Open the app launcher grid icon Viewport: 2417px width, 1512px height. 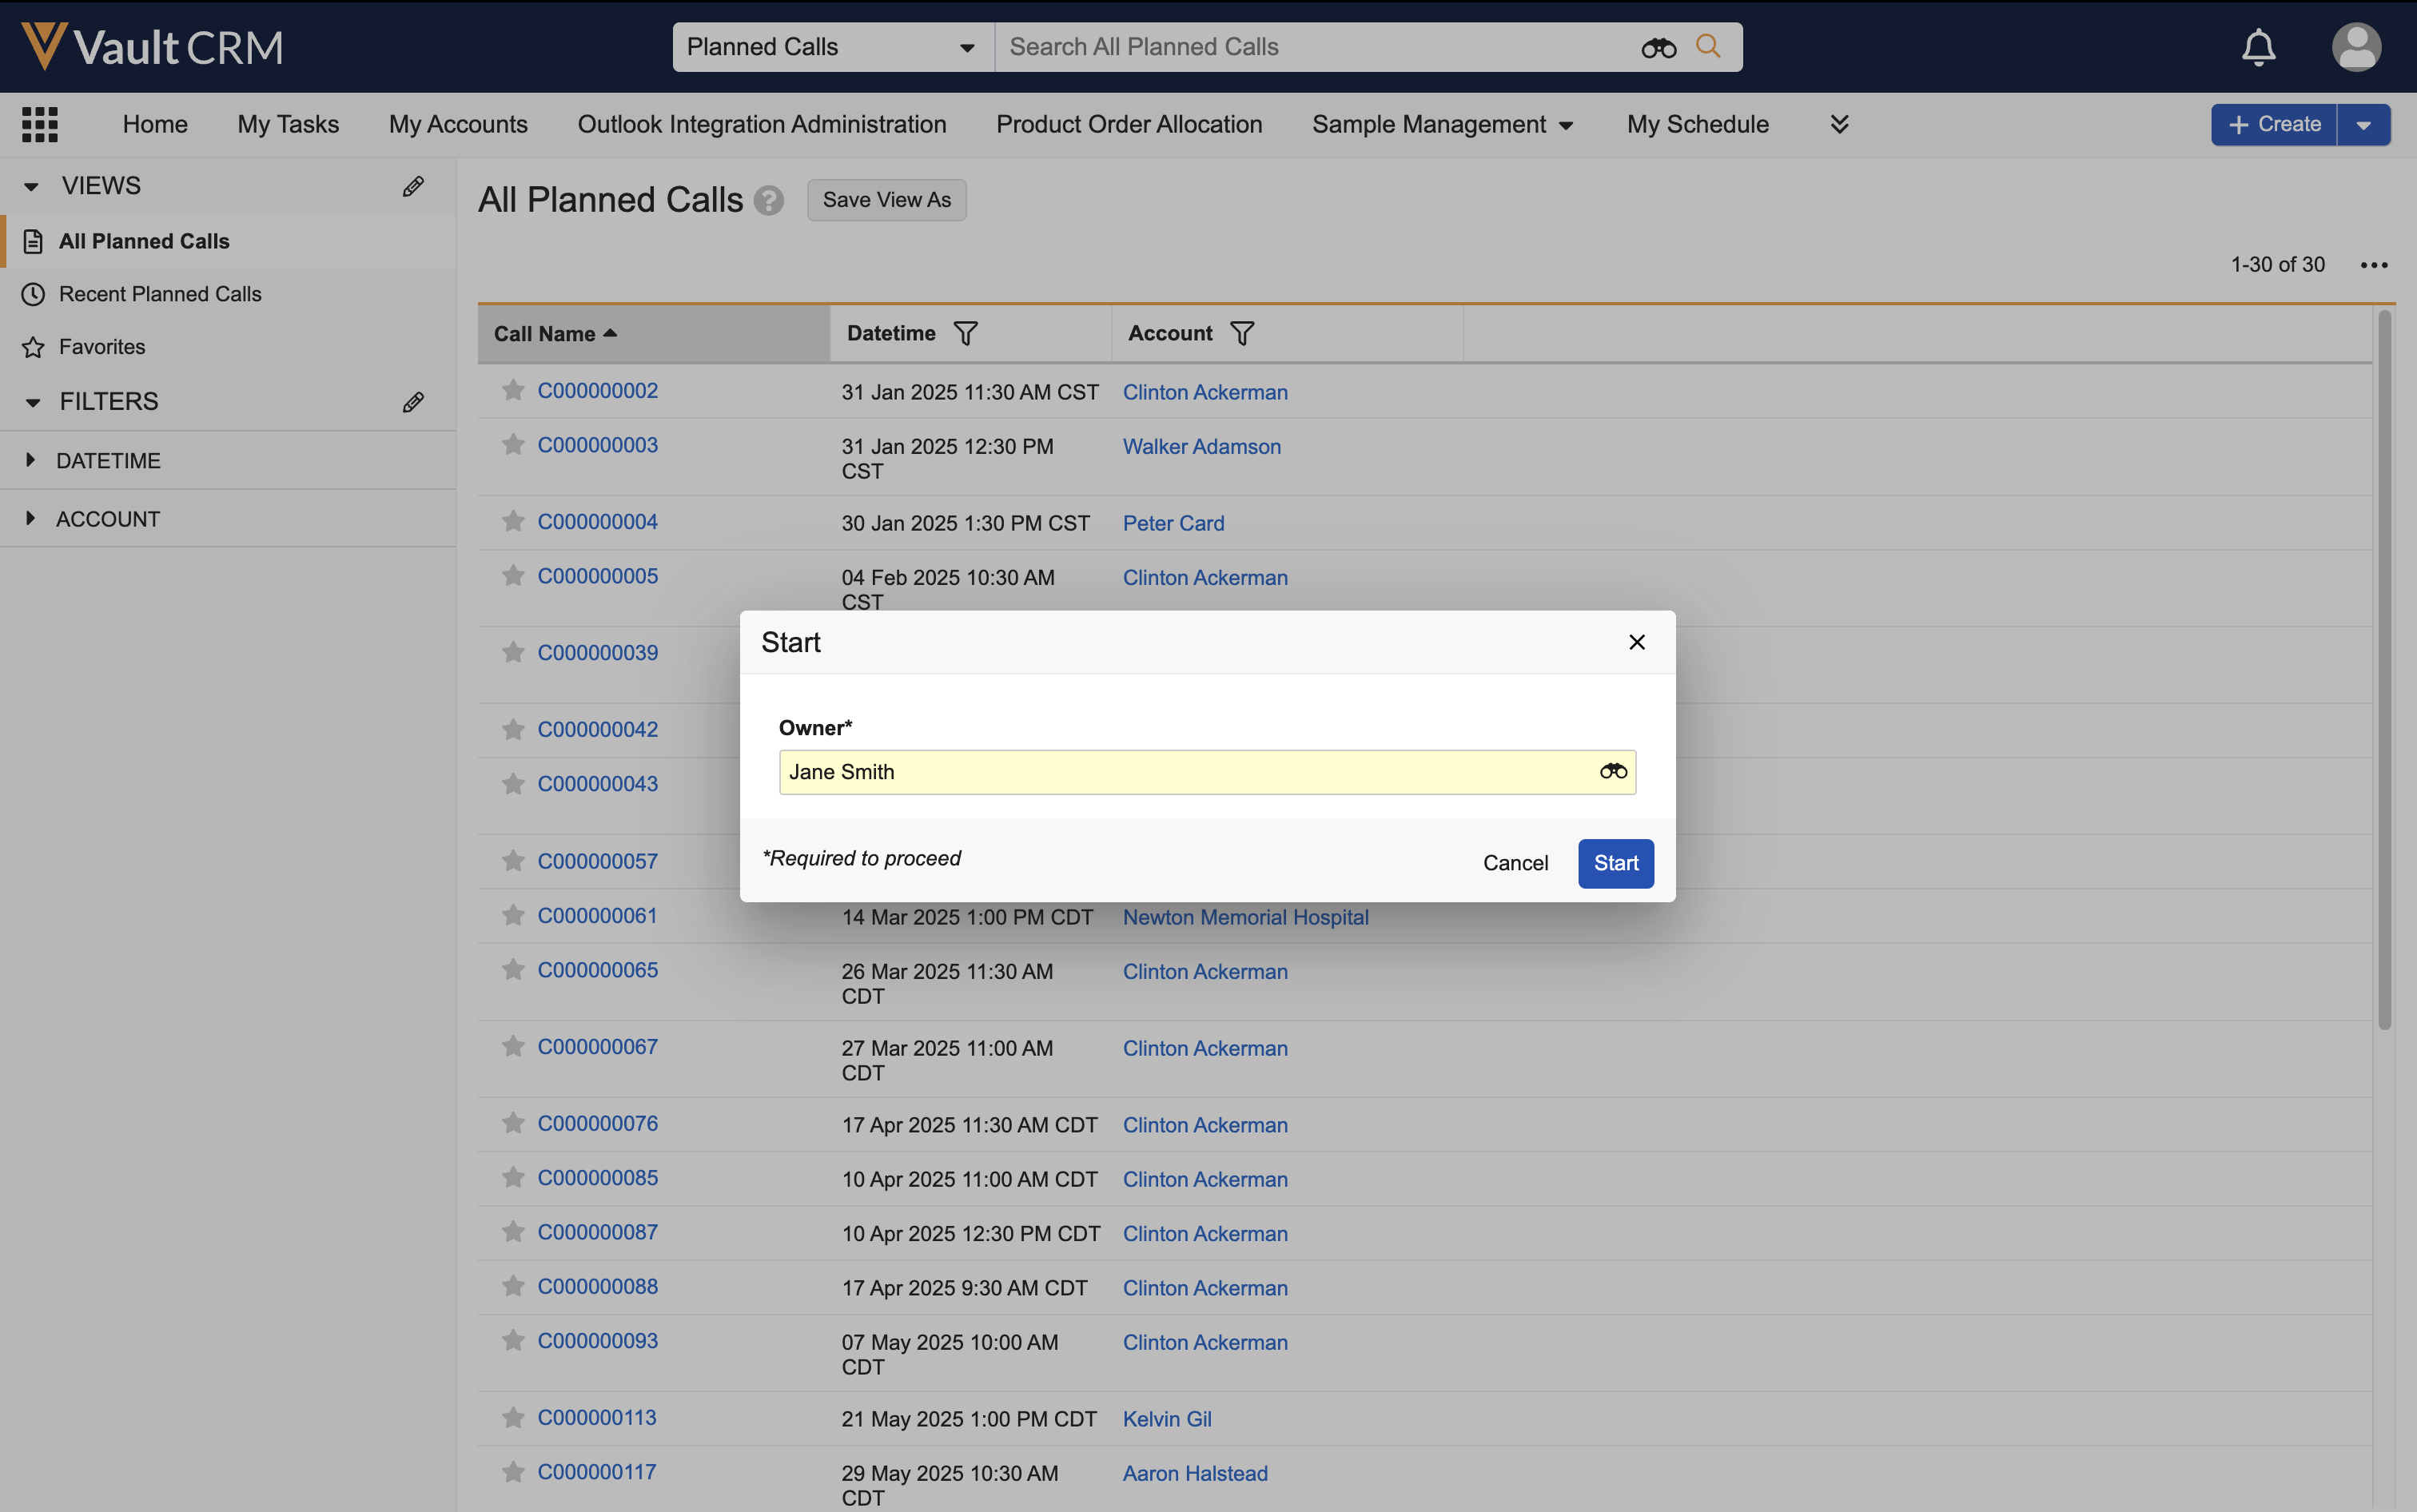tap(40, 124)
